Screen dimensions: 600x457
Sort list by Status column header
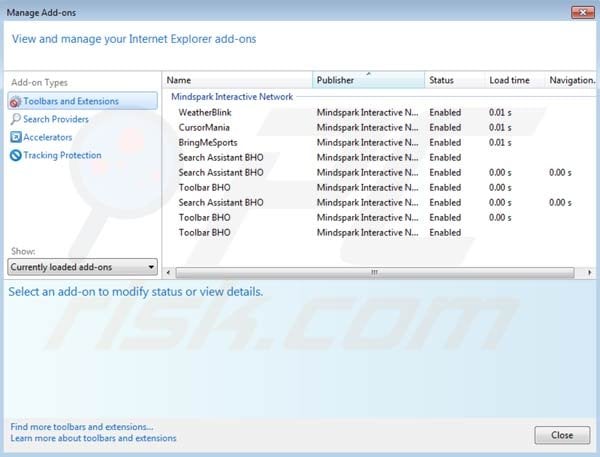(x=455, y=80)
